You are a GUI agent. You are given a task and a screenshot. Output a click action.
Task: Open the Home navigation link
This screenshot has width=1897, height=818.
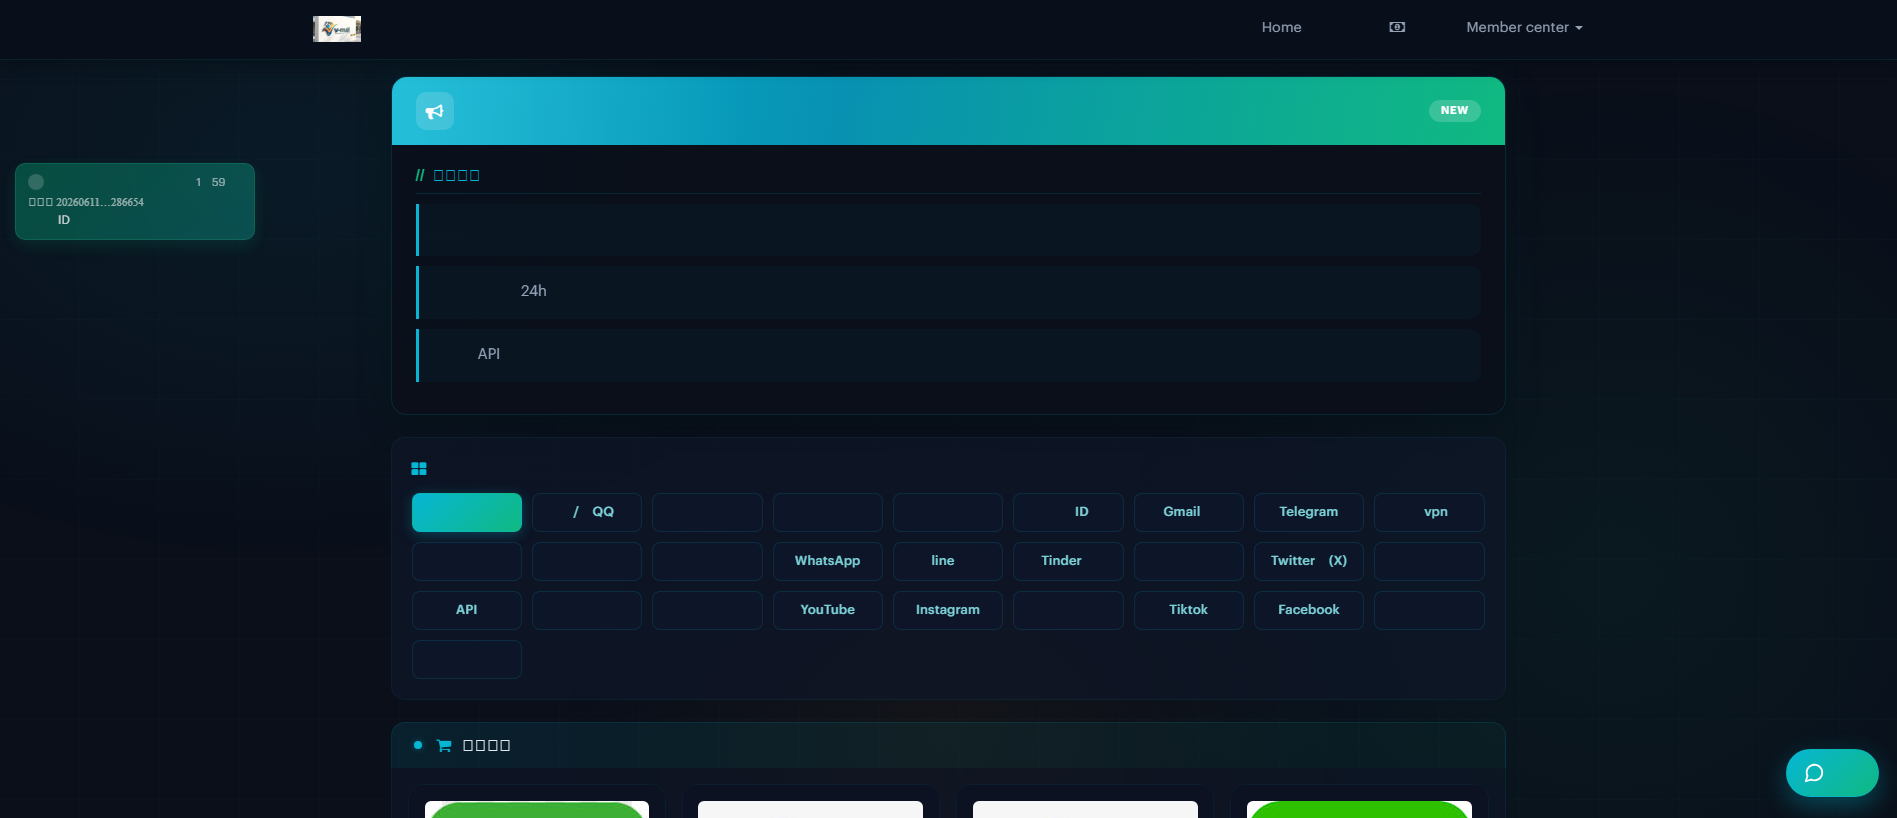1281,27
